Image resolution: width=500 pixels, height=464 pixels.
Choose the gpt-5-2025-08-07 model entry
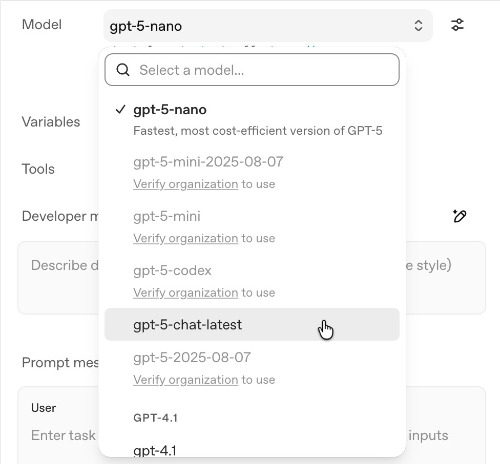tap(252, 368)
